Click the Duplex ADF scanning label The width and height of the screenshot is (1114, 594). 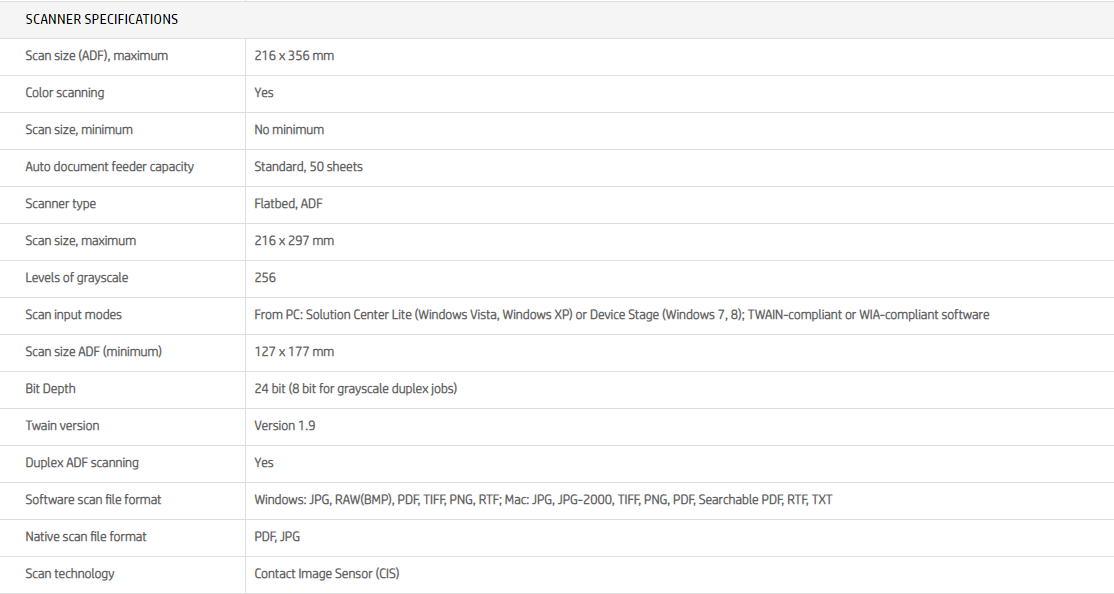point(82,463)
